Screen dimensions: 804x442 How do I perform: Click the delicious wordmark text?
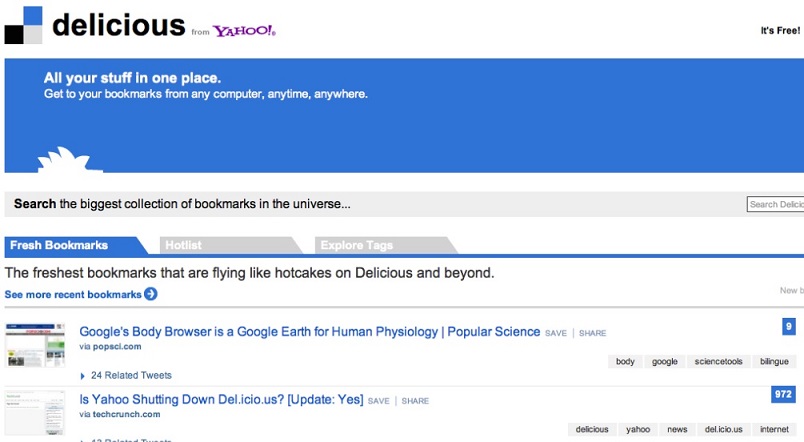tap(118, 26)
